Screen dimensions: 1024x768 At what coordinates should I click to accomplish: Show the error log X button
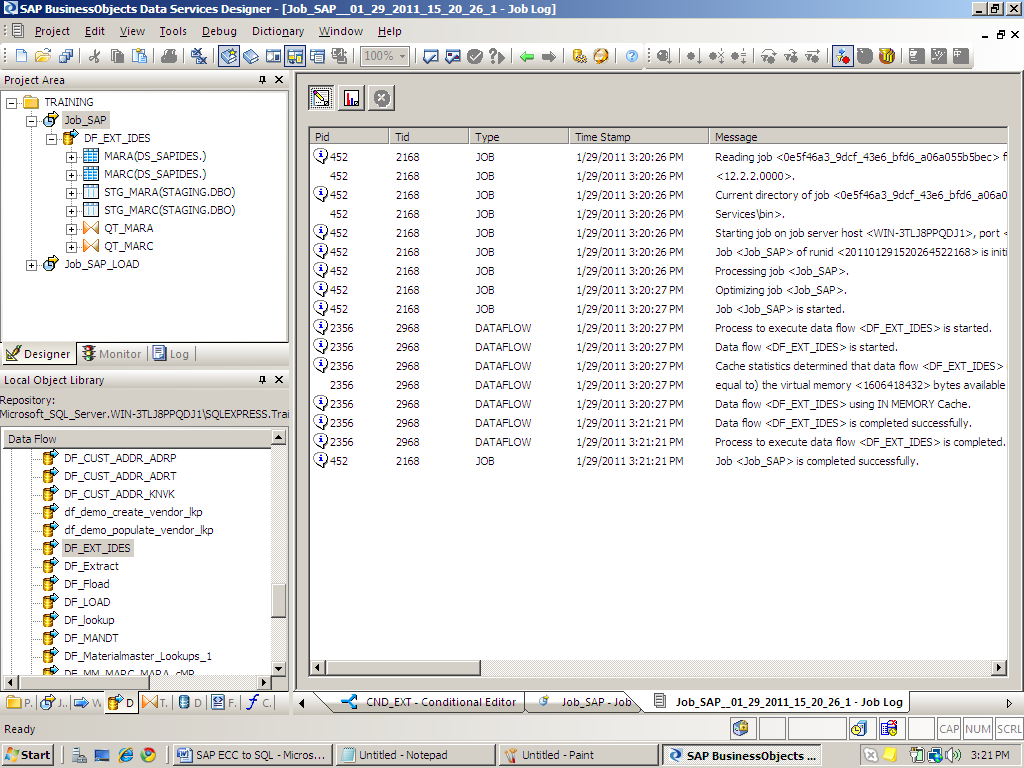pos(381,98)
